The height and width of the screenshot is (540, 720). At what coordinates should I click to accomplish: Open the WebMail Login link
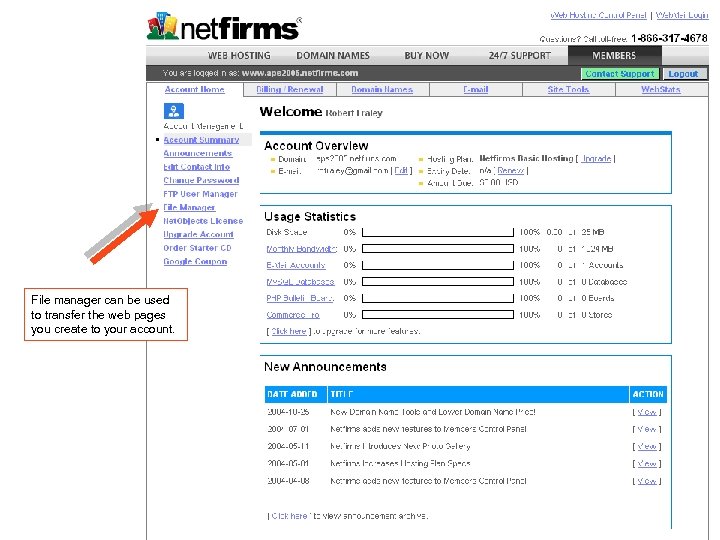(682, 15)
